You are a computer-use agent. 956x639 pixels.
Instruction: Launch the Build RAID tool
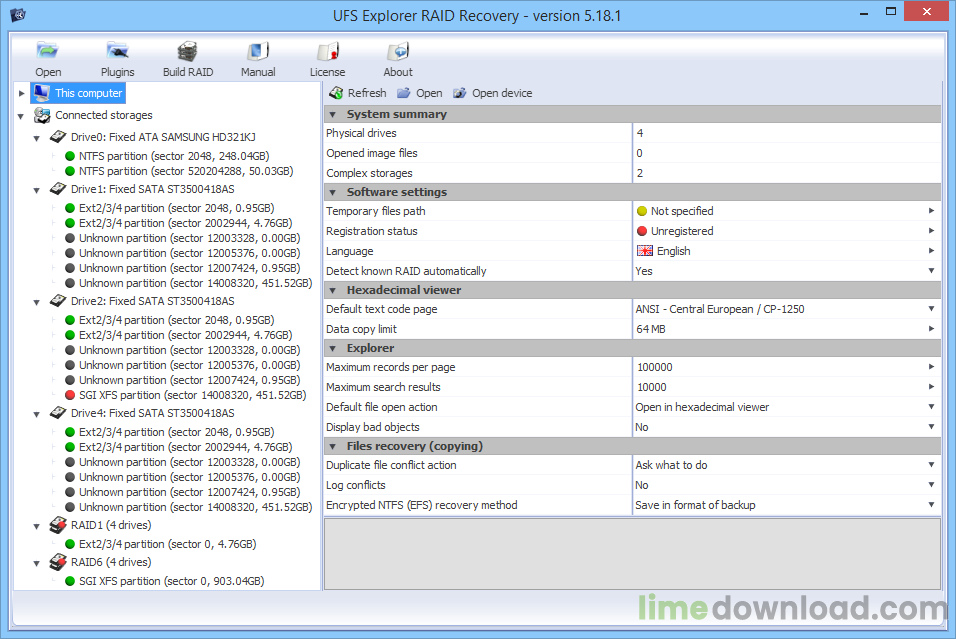[188, 51]
